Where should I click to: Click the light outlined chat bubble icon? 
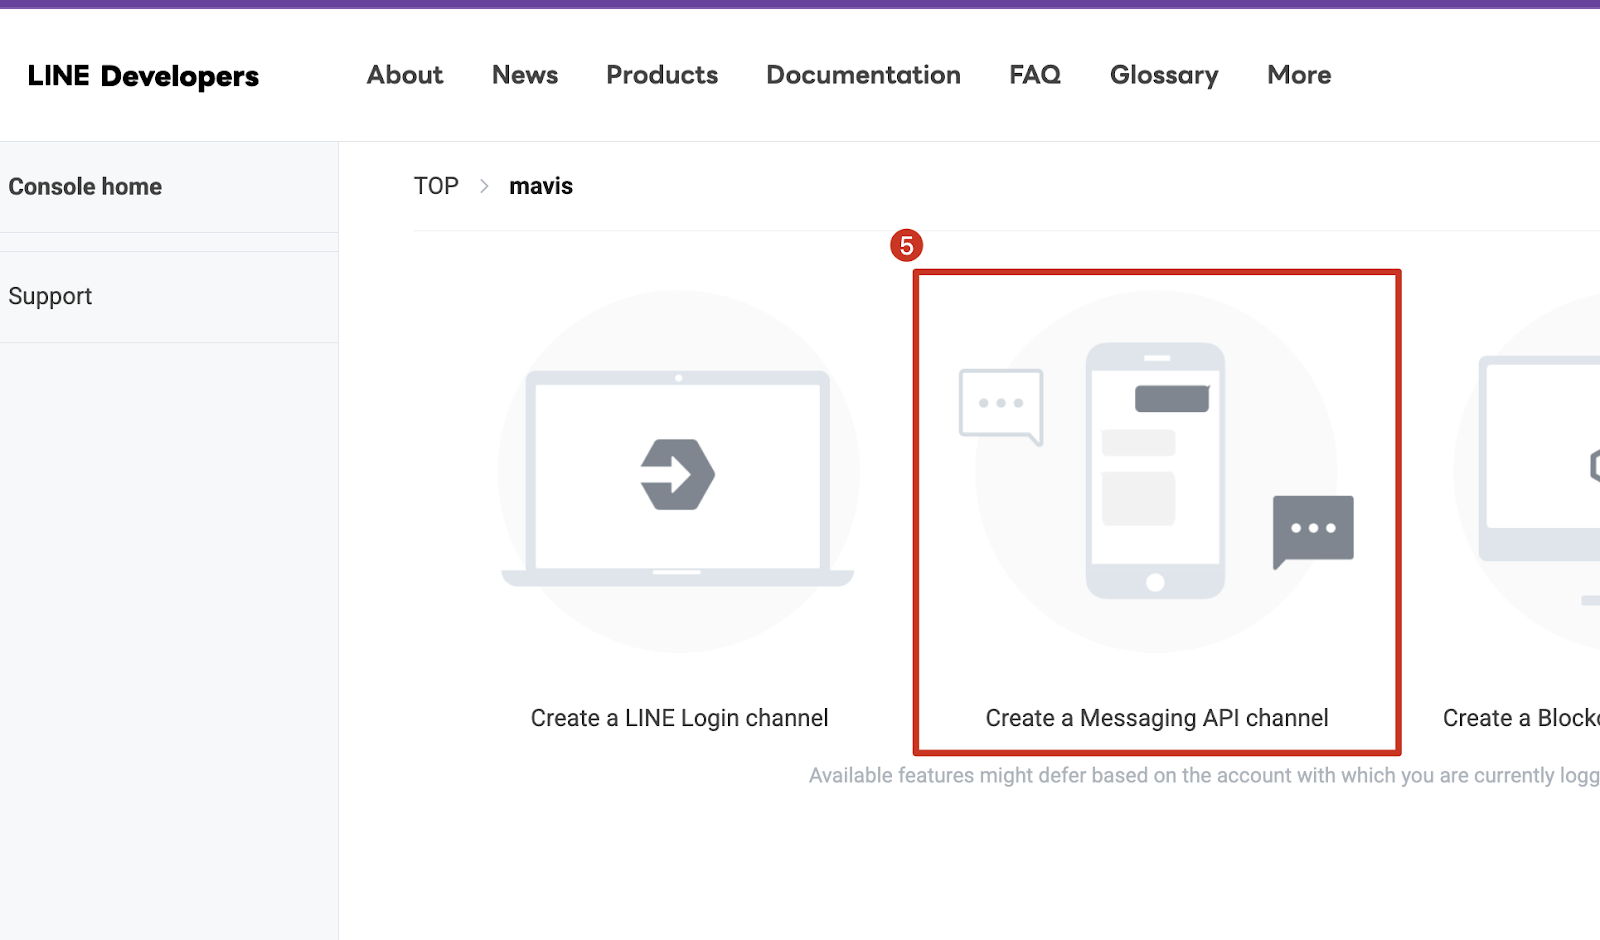click(1001, 406)
